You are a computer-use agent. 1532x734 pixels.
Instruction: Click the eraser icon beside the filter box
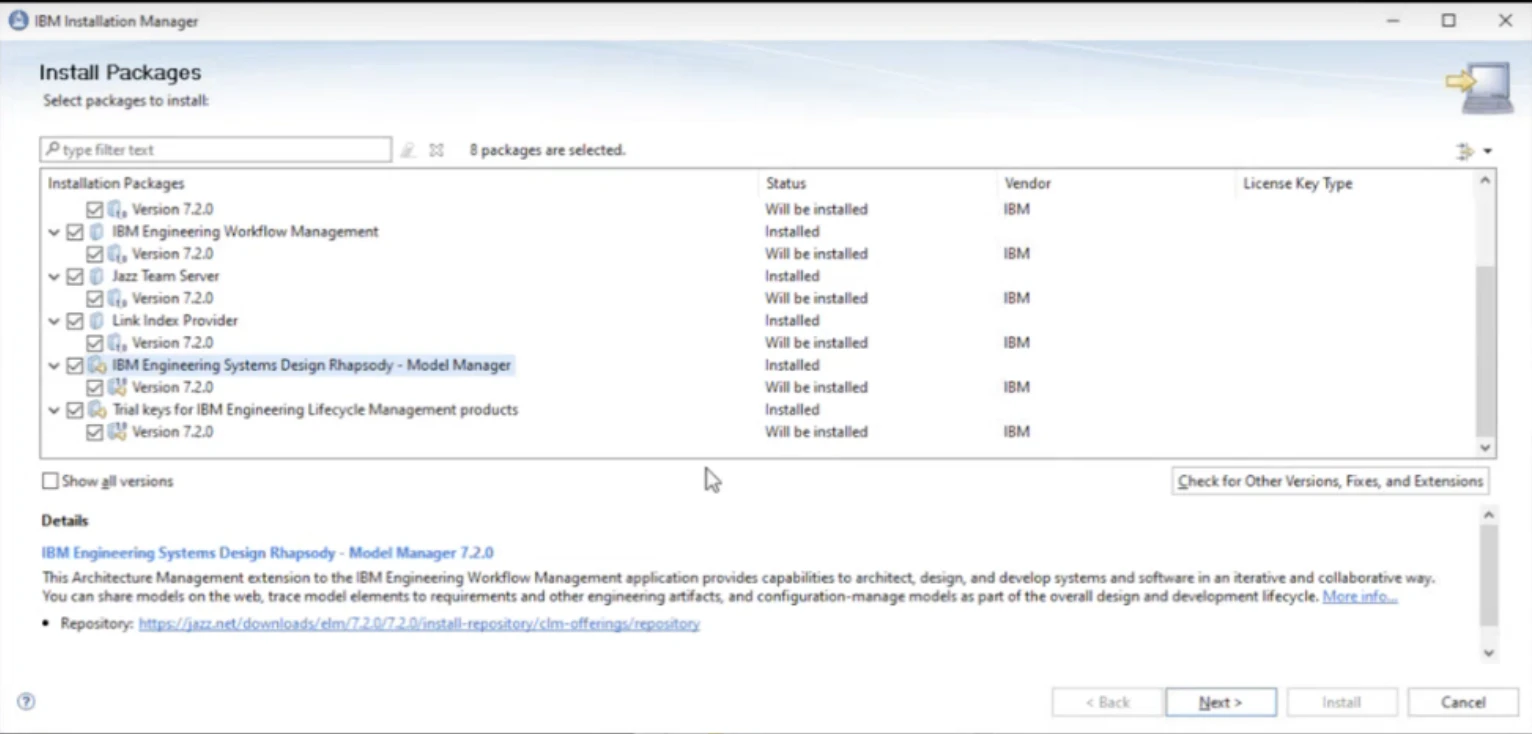tap(408, 150)
